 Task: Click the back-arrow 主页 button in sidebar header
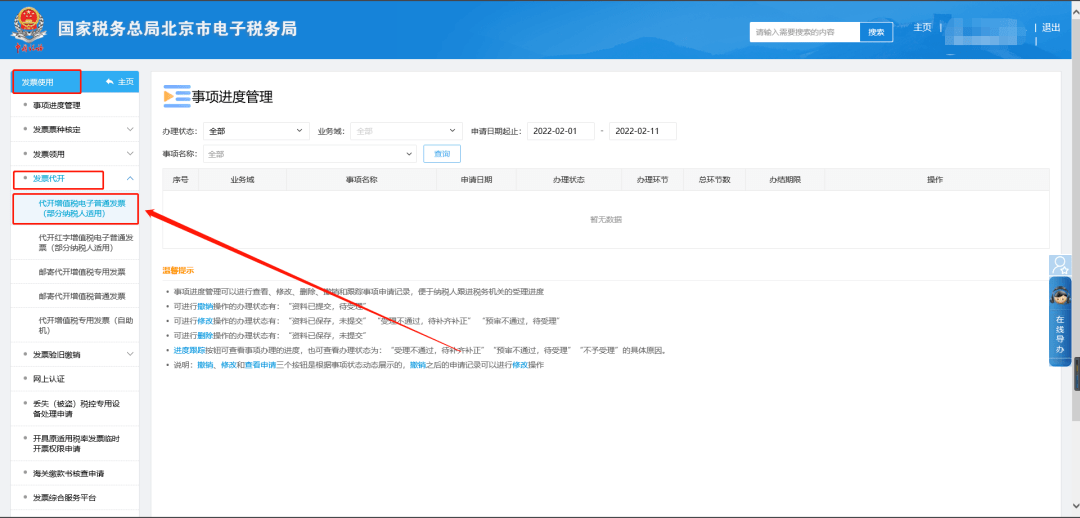(x=119, y=82)
